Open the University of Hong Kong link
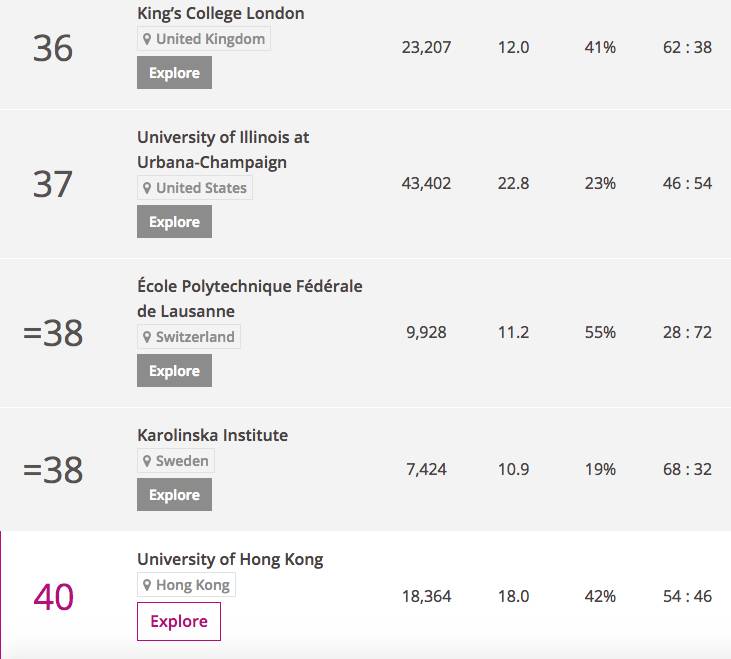Viewport: 731px width, 659px height. [230, 559]
